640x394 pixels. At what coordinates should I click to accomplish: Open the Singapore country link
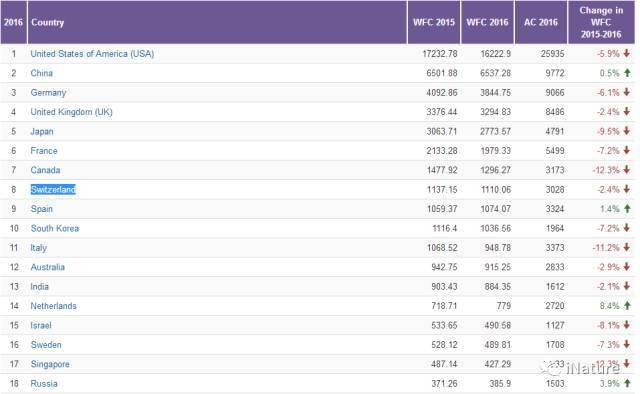click(50, 364)
